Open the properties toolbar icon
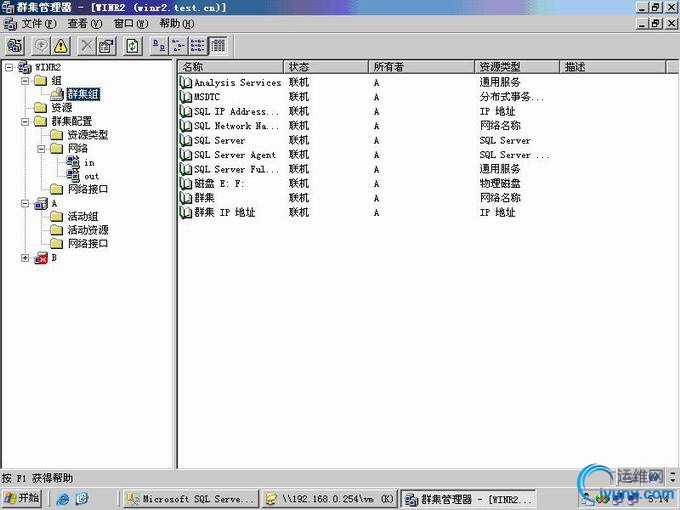This screenshot has height=510, width=680. (x=107, y=46)
